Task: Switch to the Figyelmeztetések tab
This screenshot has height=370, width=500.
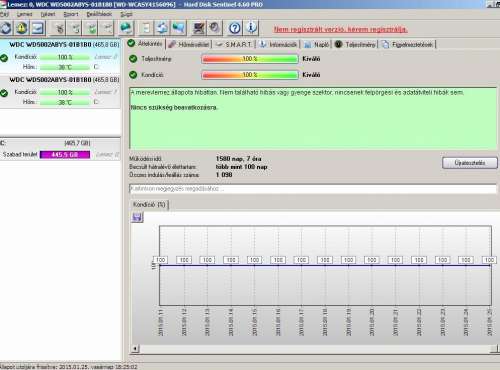Action: [408, 44]
